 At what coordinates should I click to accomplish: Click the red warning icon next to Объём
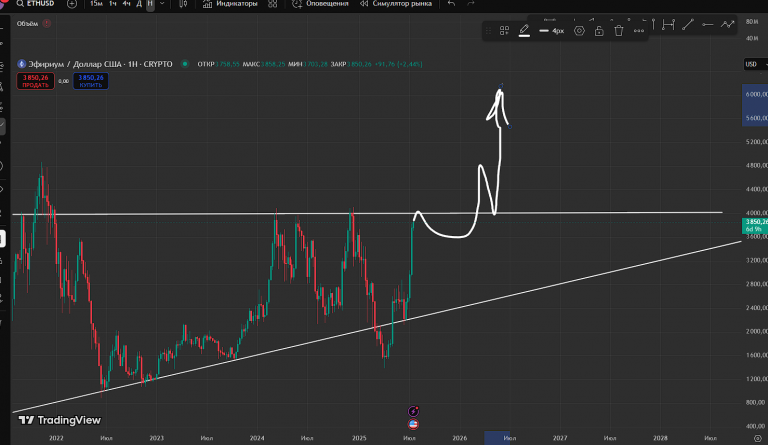(x=47, y=23)
